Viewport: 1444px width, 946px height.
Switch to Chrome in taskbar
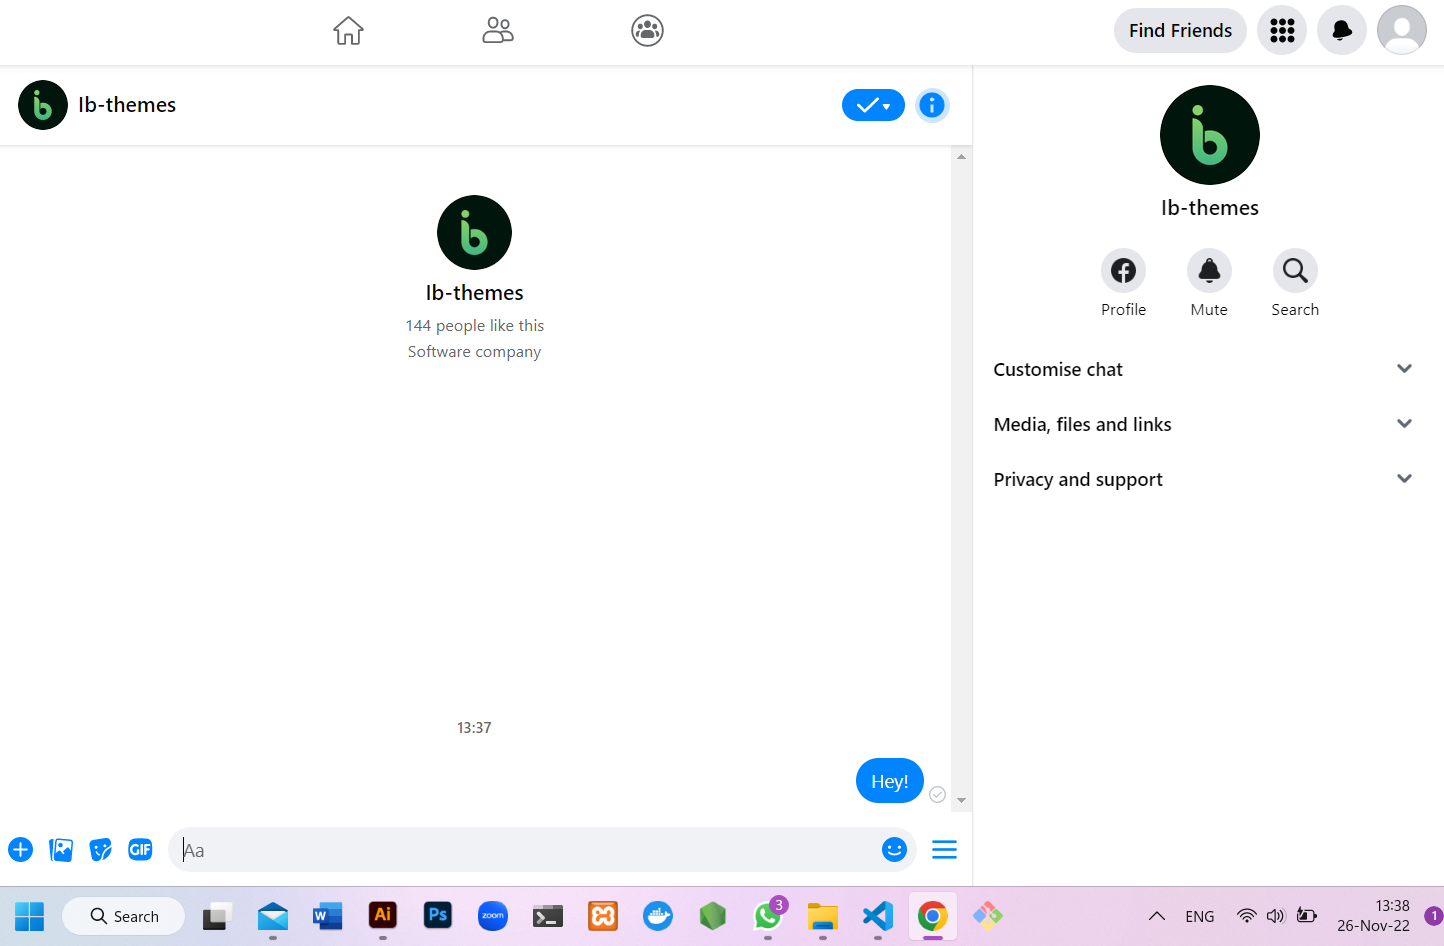(933, 916)
